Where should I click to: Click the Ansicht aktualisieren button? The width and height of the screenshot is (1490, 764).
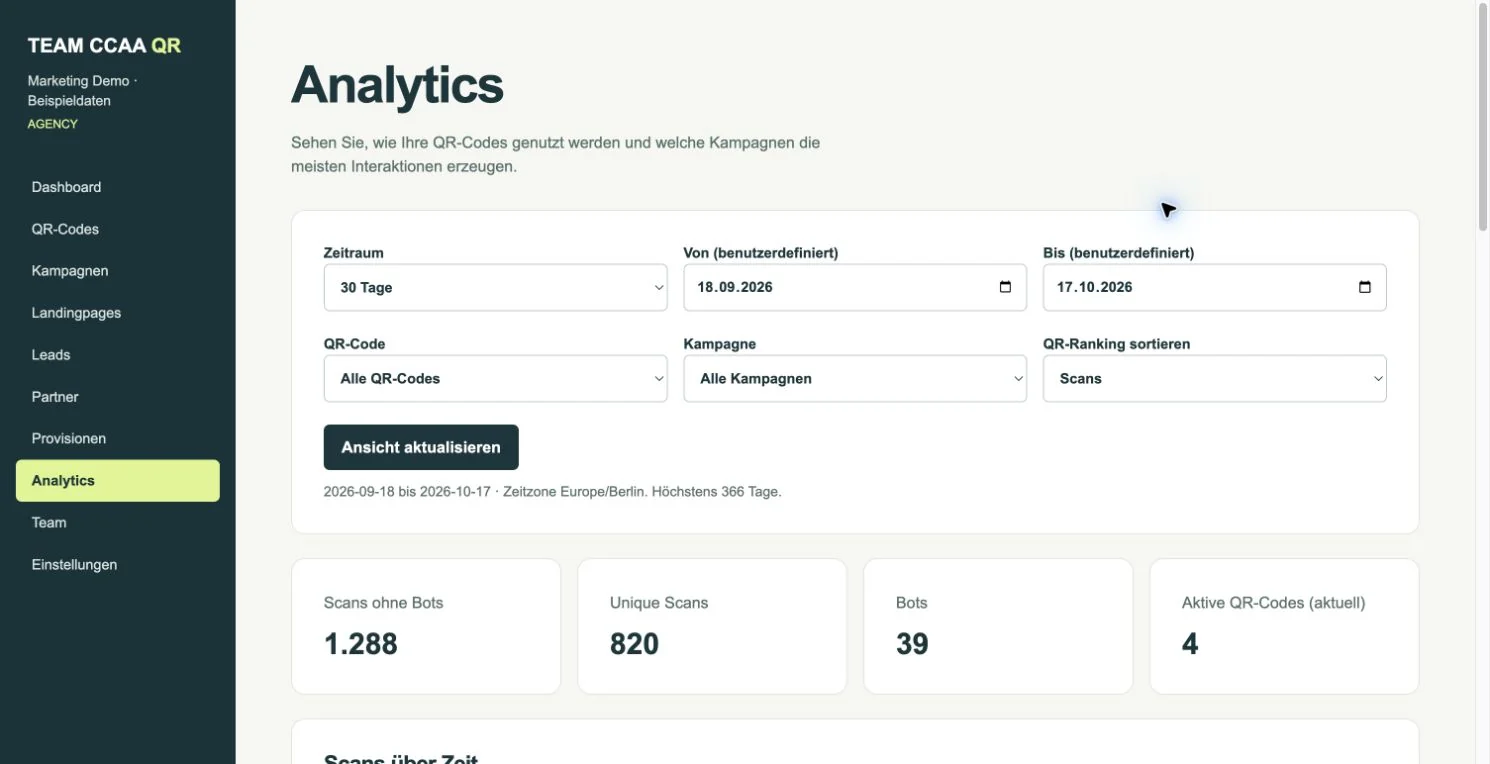coord(421,447)
